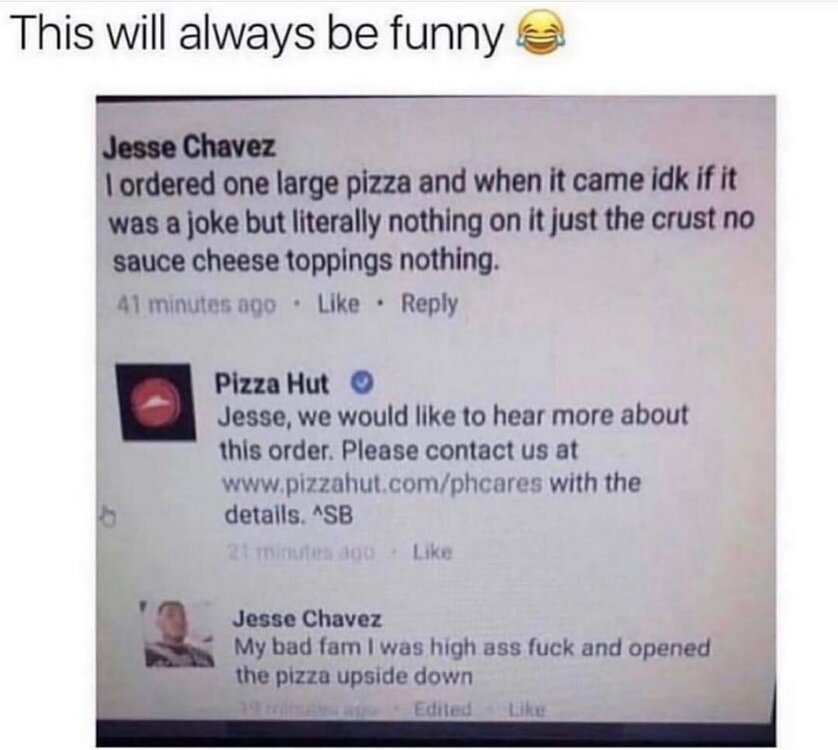Viewport: 838px width, 750px height.
Task: Click the blue verified badge beside Pizza Hut
Action: pyautogui.click(x=361, y=383)
